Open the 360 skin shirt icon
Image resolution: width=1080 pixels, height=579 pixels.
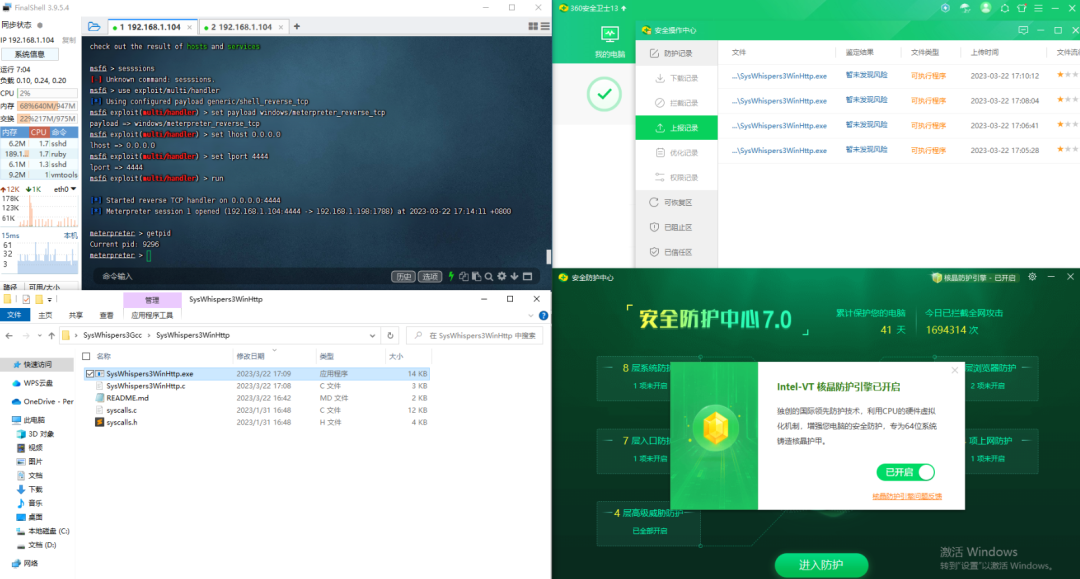[x=1021, y=8]
